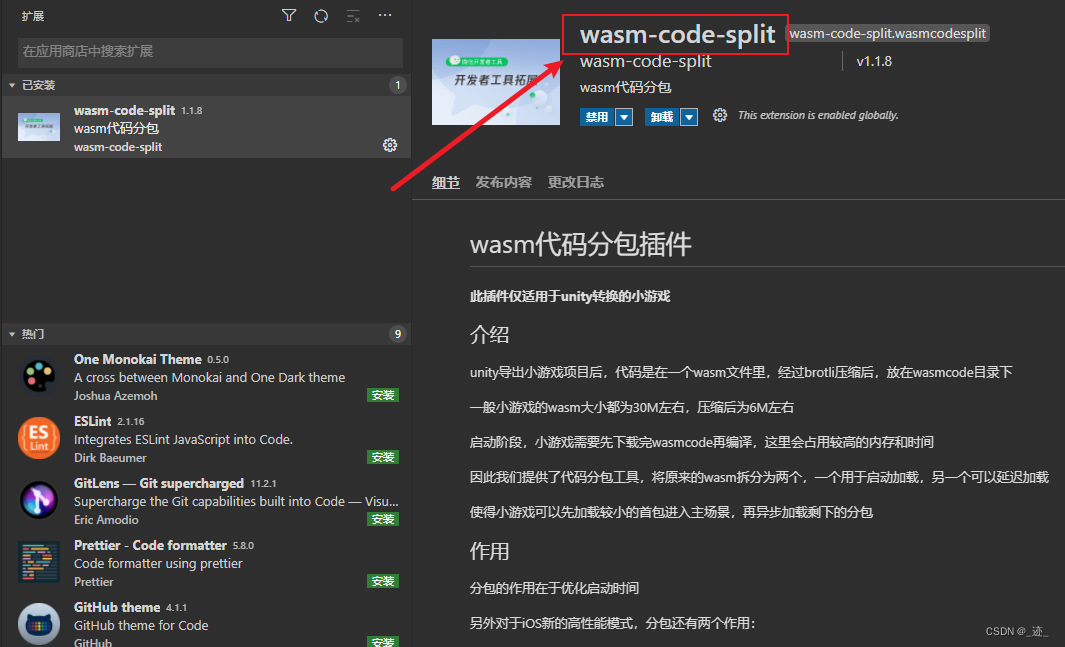Click the 卸载 uninstall button

pos(662,117)
